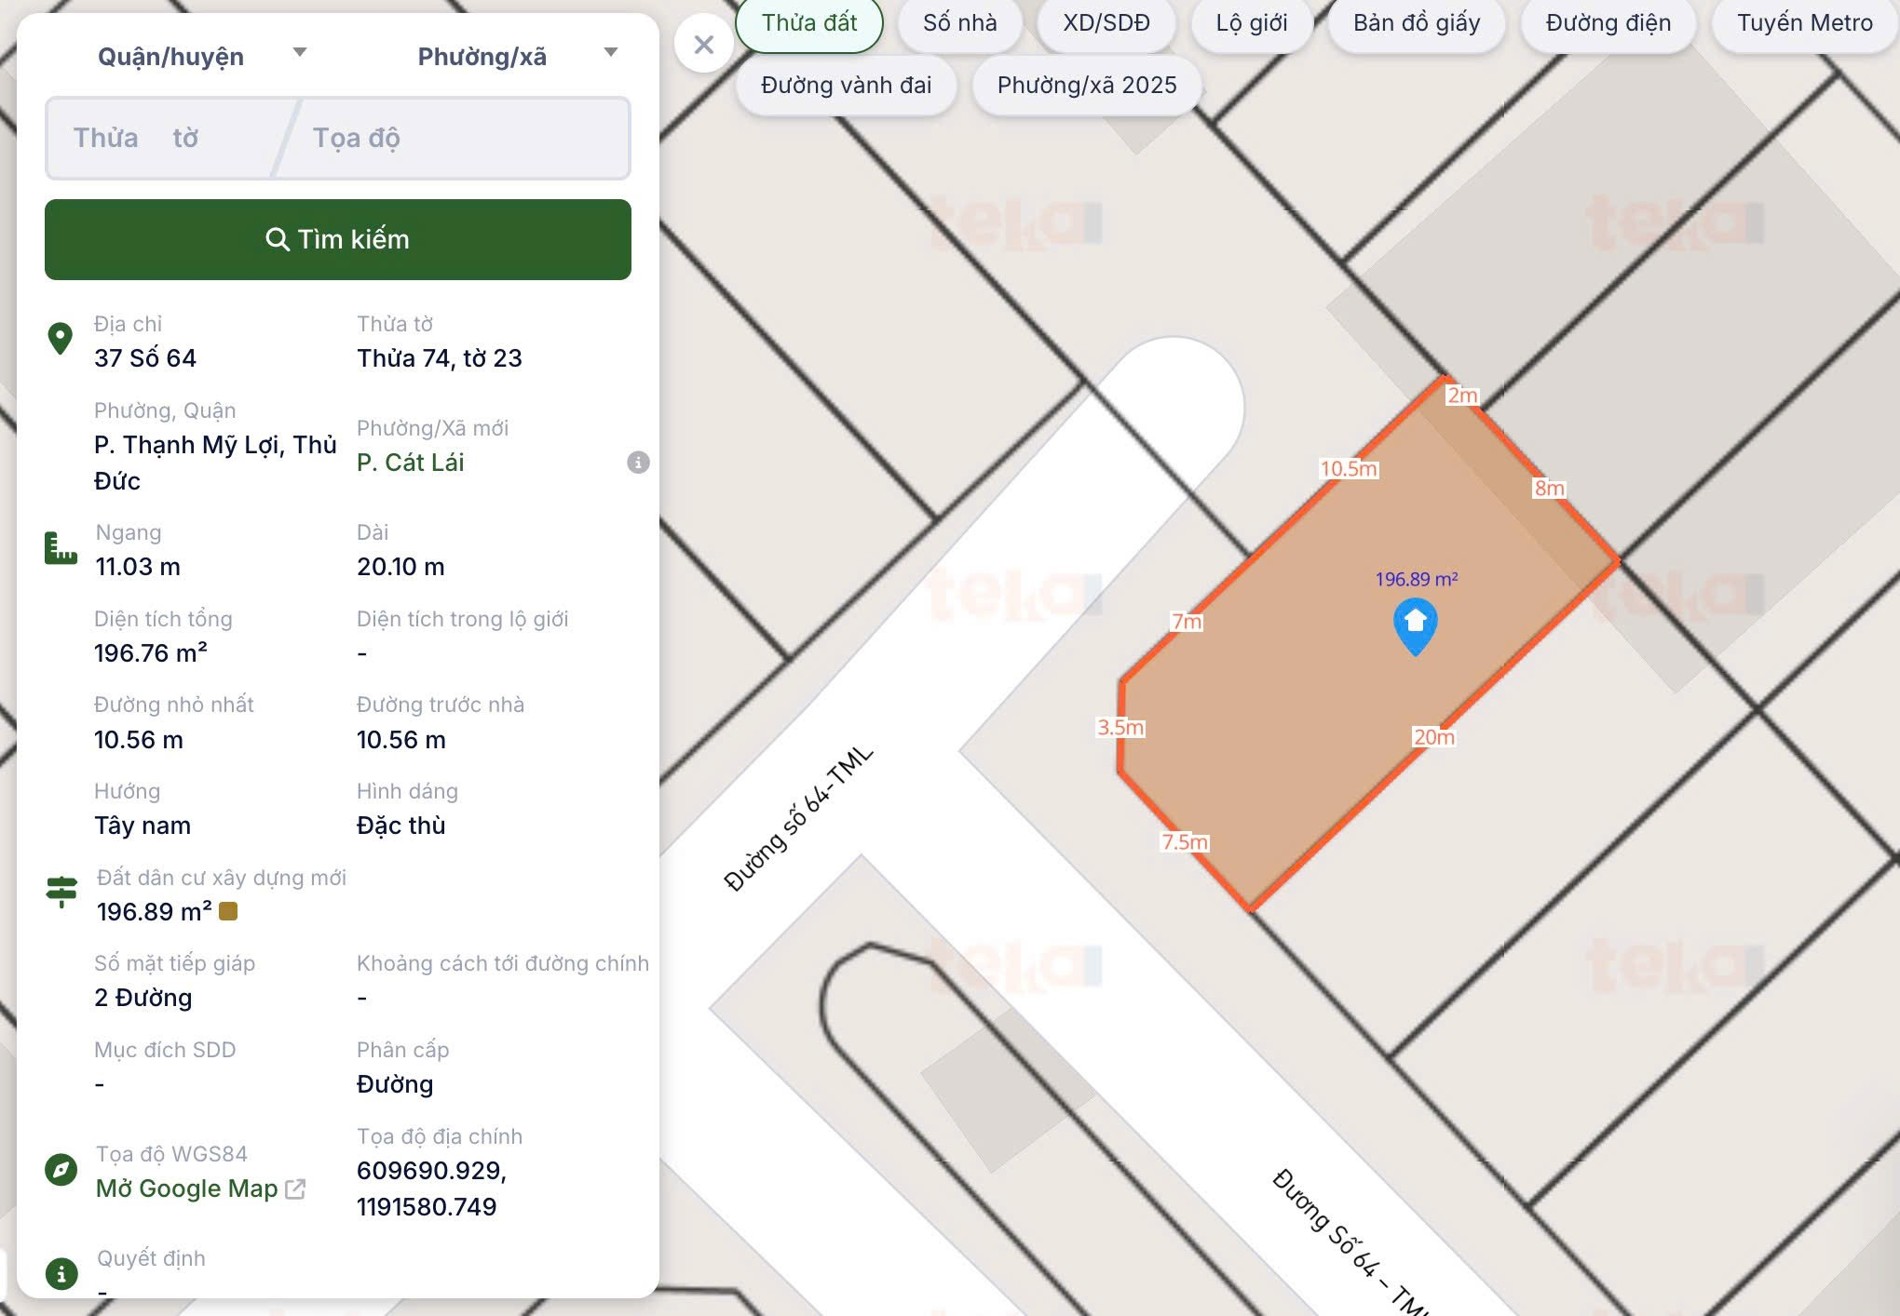Open the Phường/xã dropdown
This screenshot has width=1900, height=1316.
[516, 56]
